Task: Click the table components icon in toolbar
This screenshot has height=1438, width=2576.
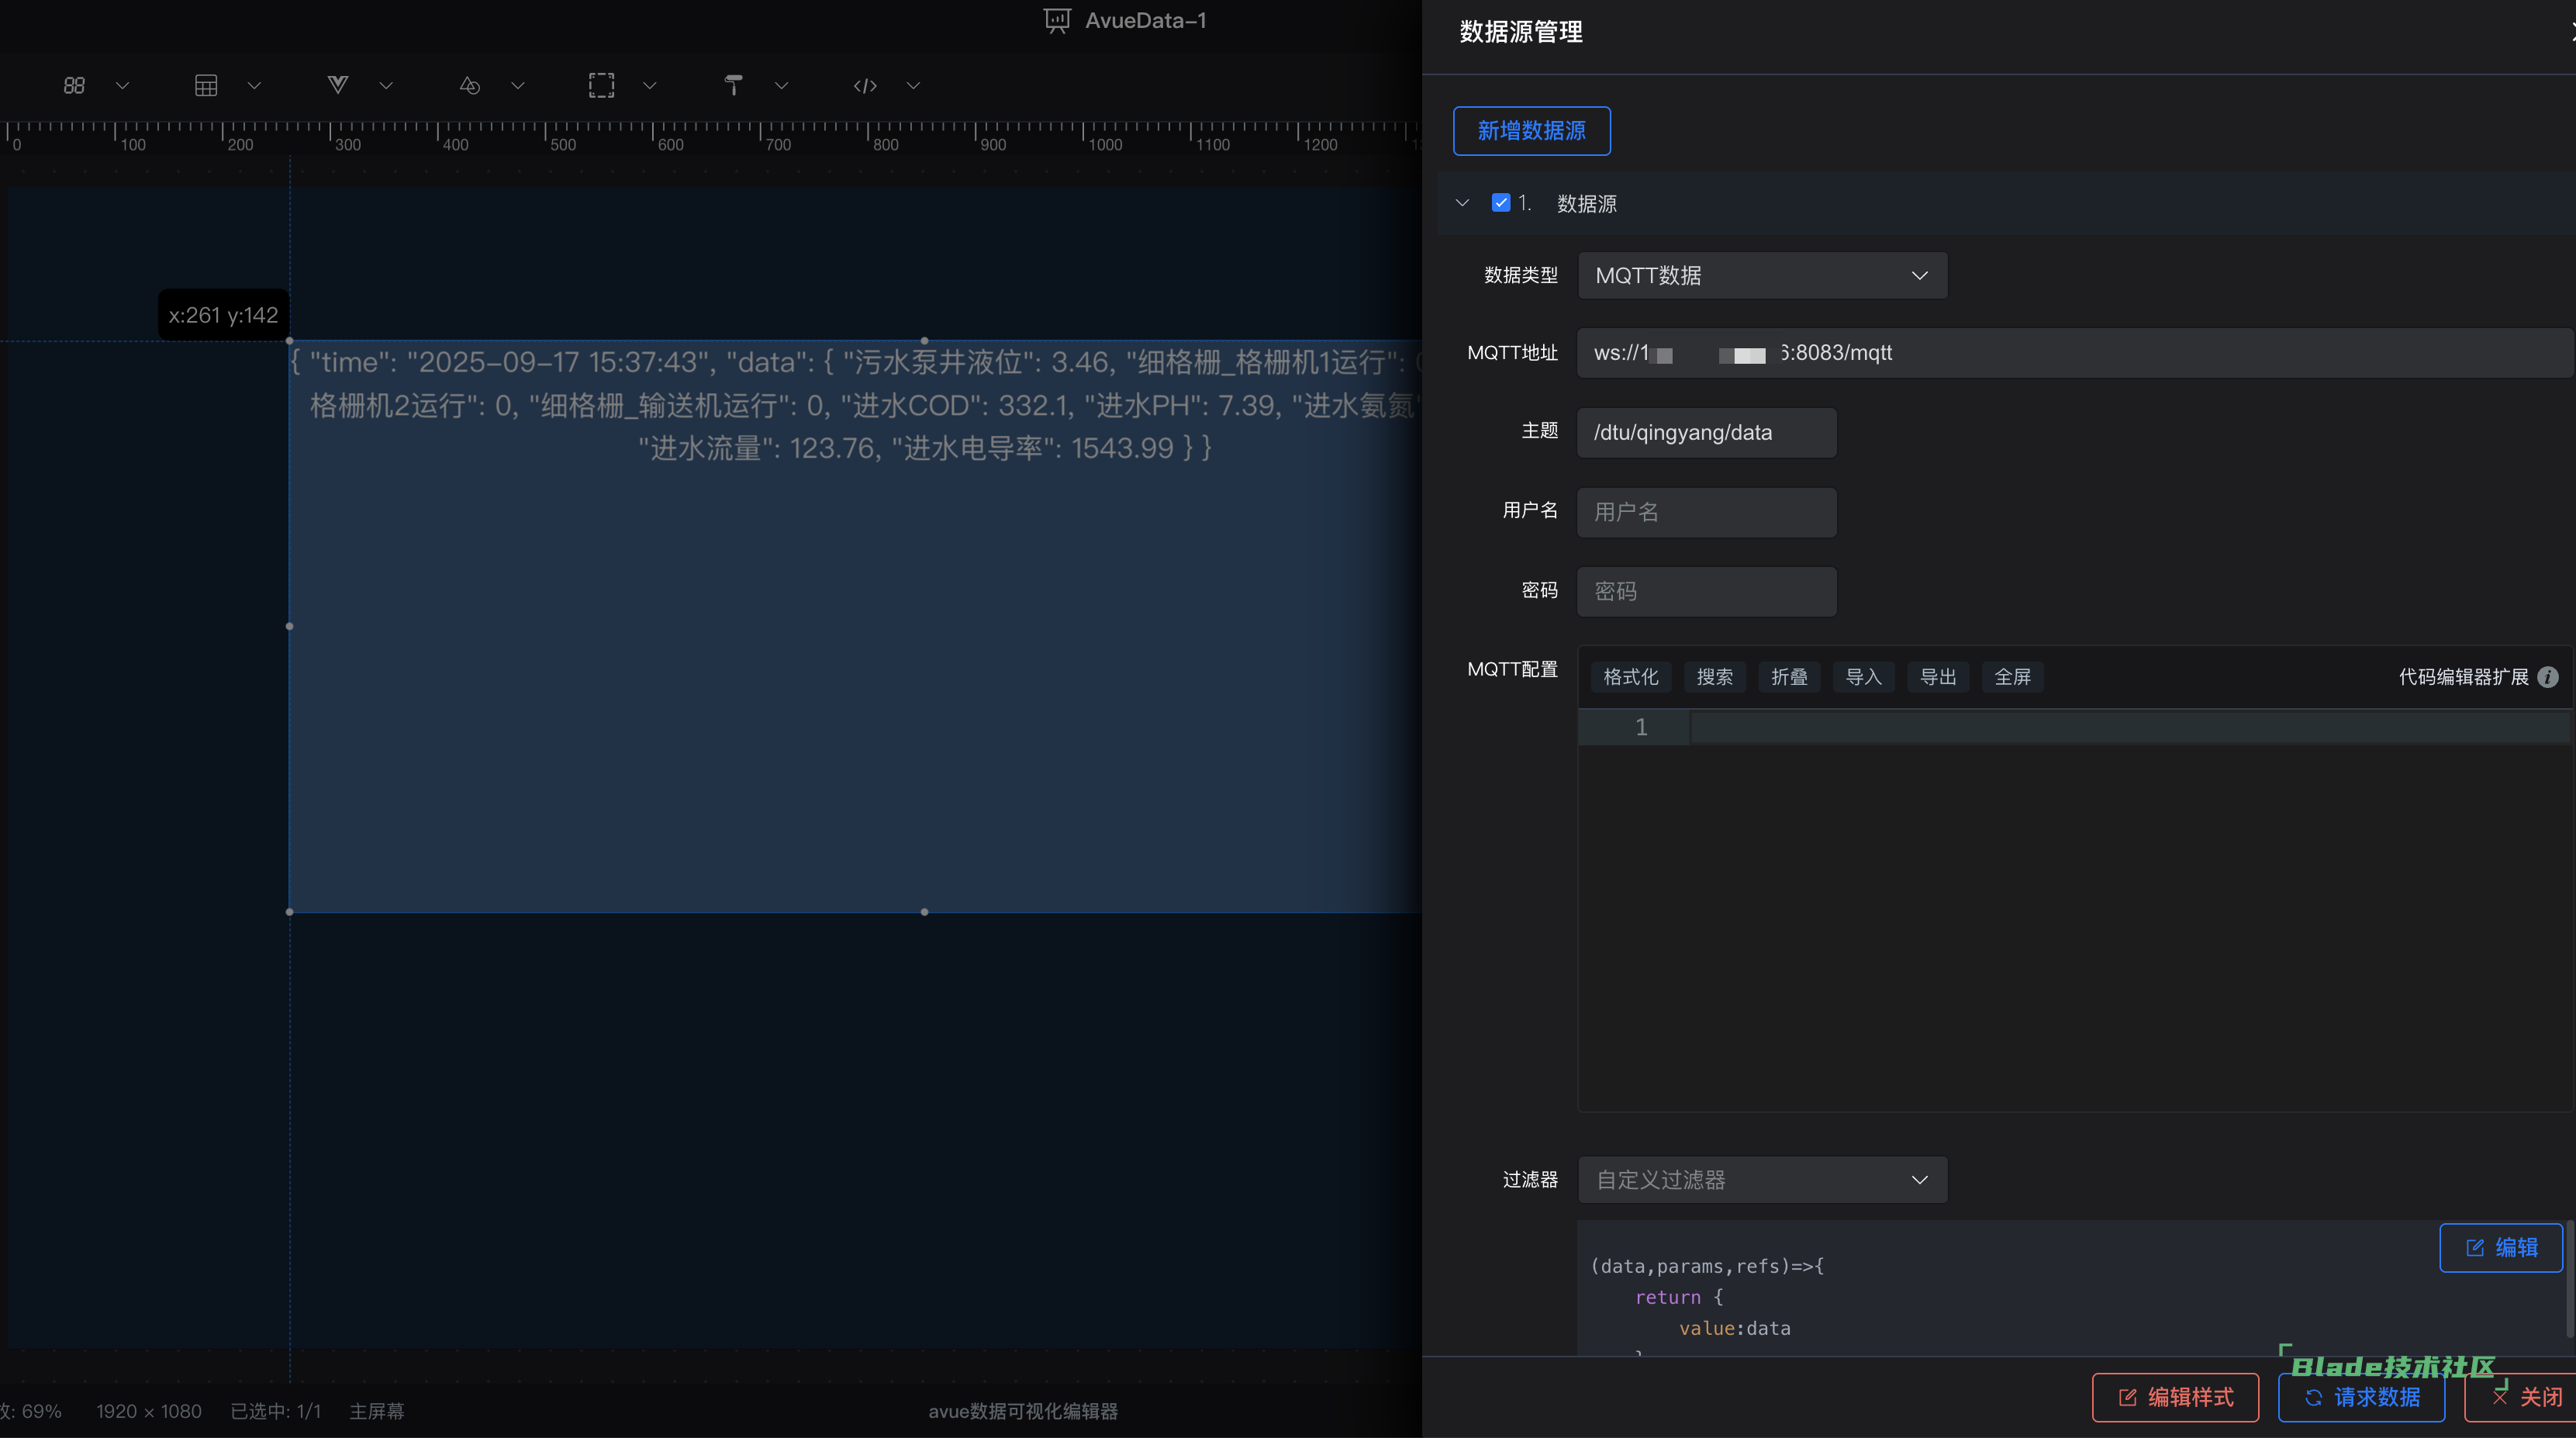Action: 206,86
